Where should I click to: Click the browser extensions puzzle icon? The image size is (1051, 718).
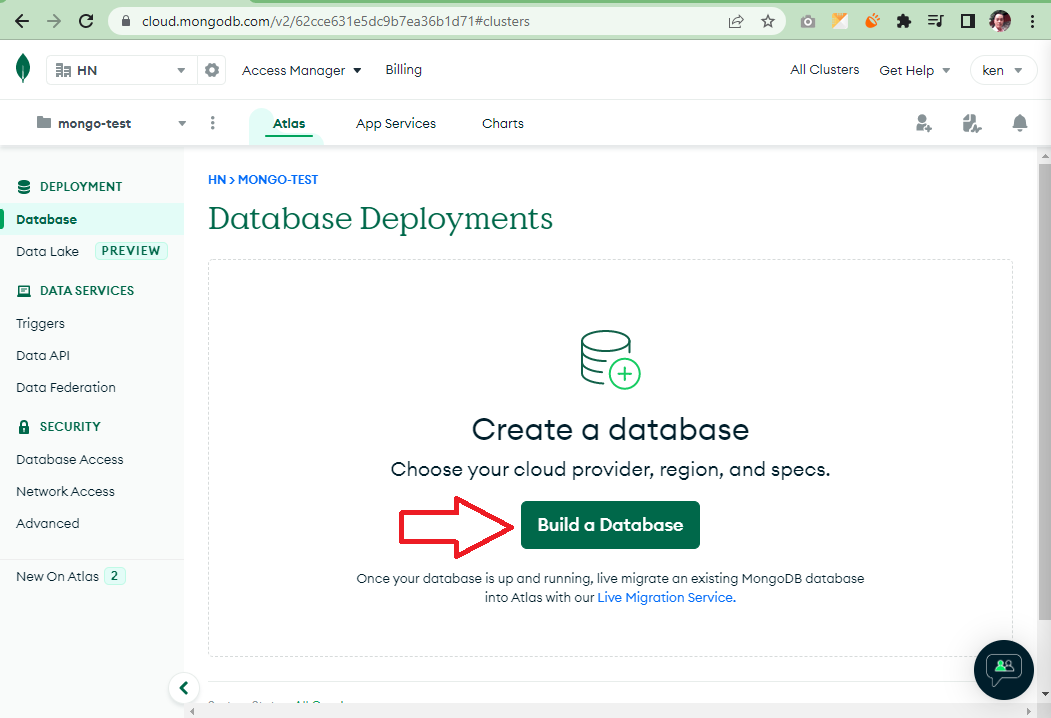[903, 20]
